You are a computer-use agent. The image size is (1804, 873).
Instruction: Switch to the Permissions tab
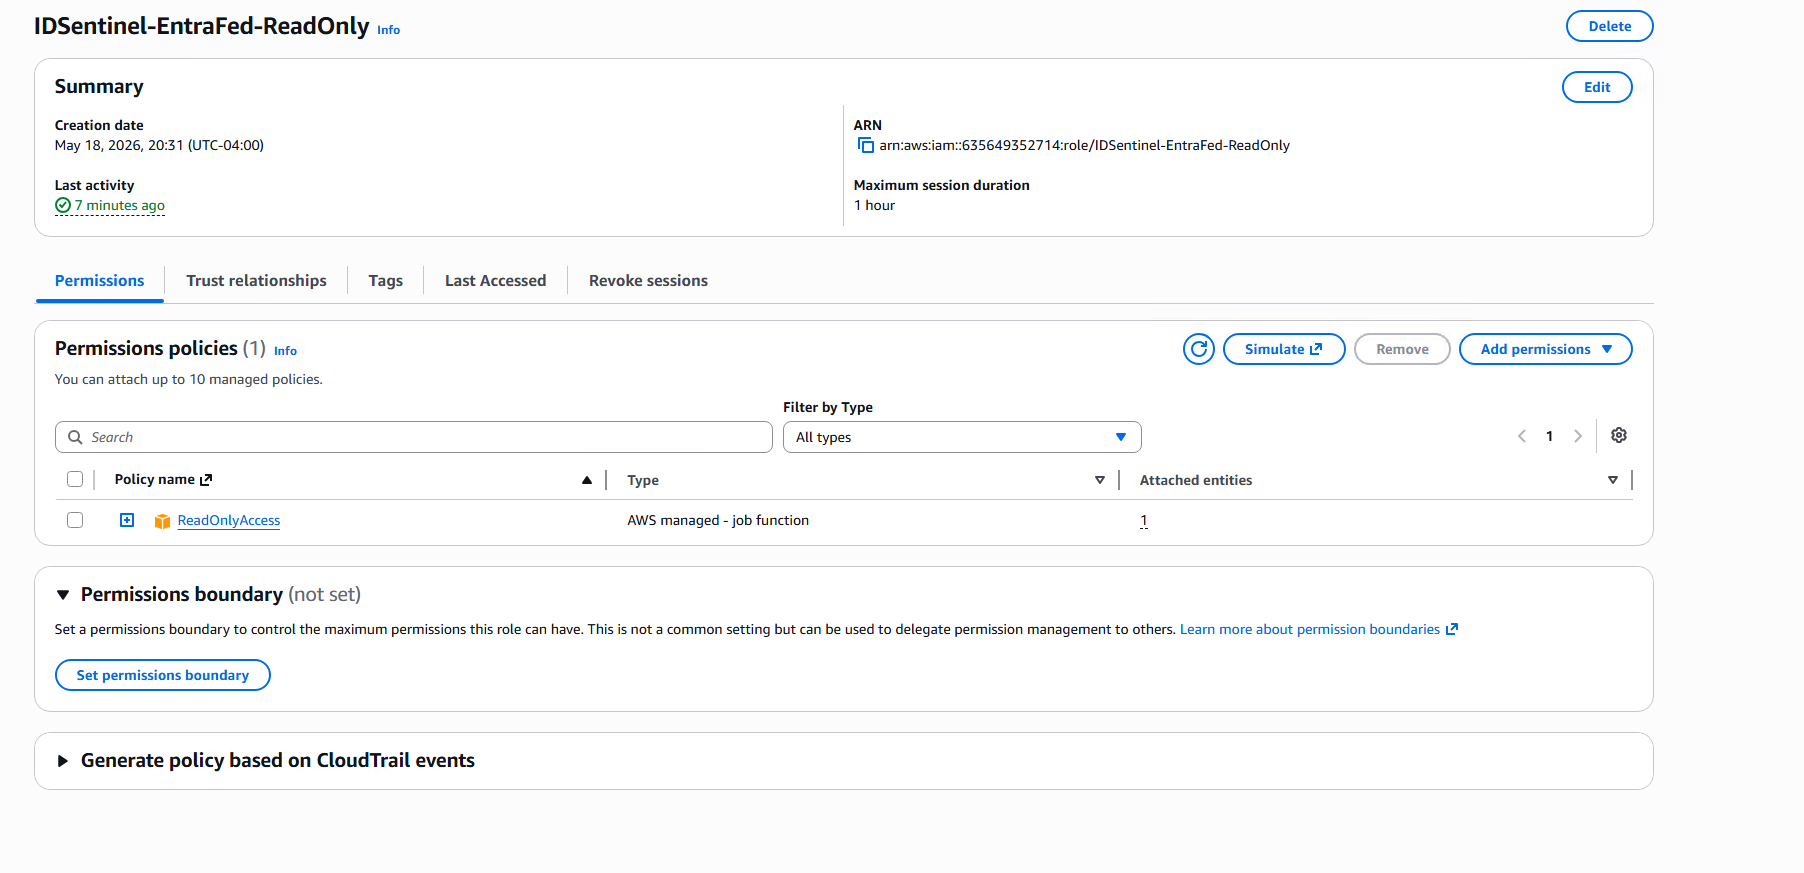(99, 281)
